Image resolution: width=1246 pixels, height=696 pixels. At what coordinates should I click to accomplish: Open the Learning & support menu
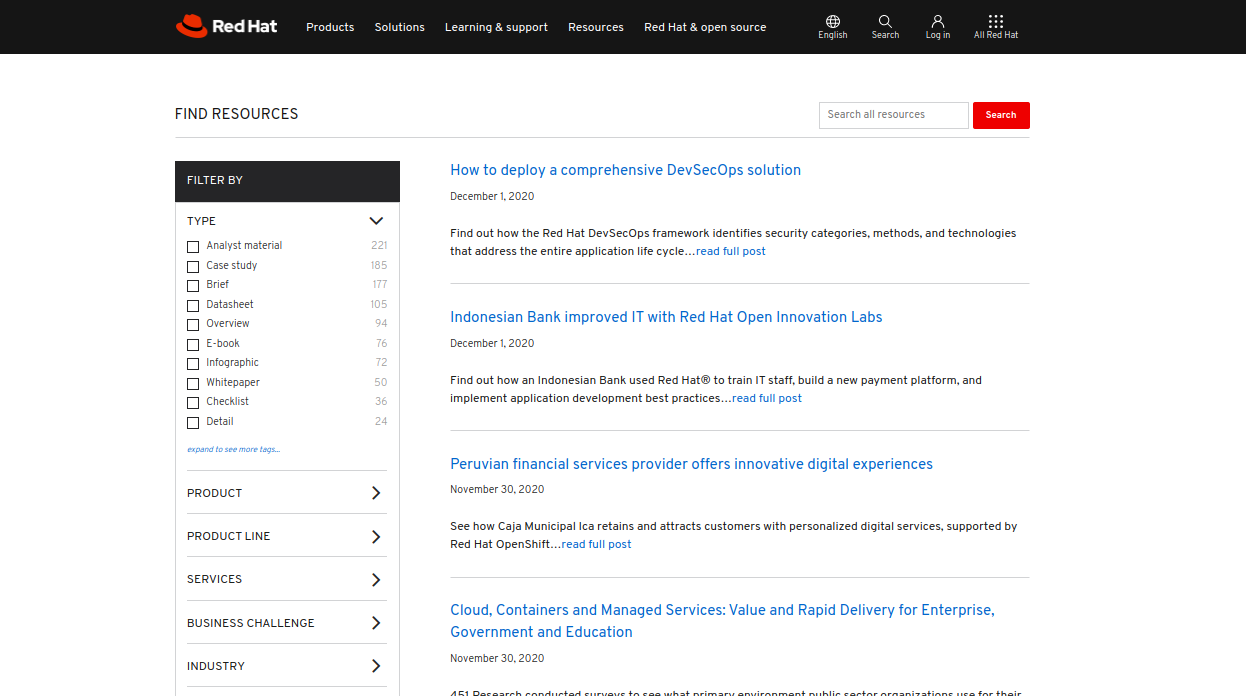click(496, 27)
